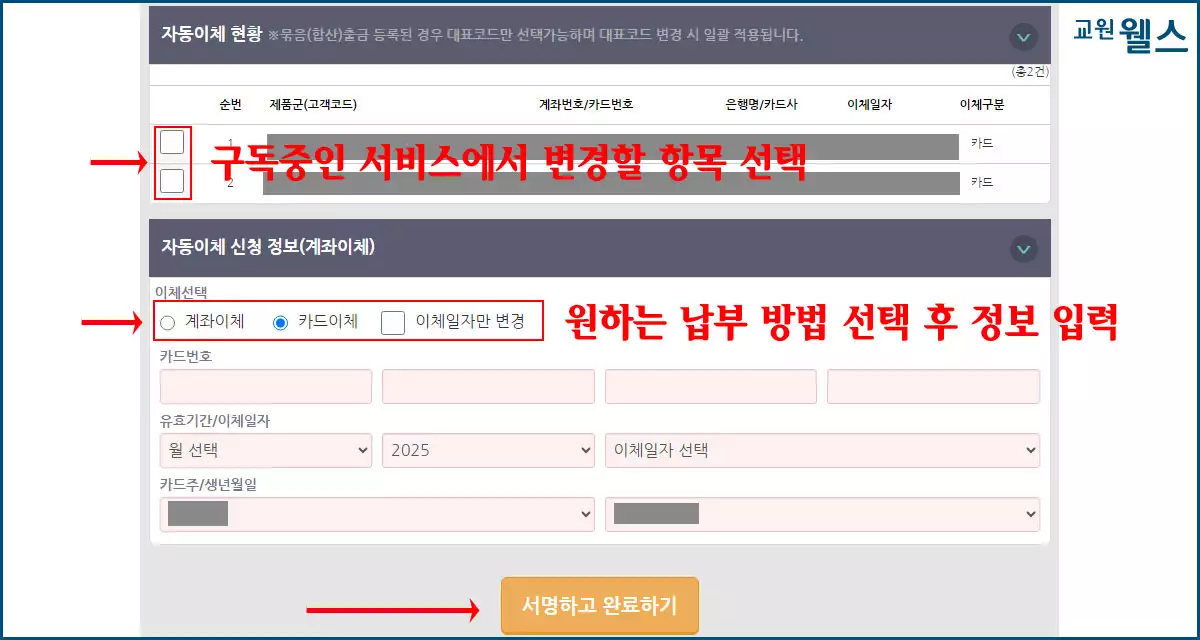Open the card holder name dropdown
The image size is (1200, 640).
[378, 513]
